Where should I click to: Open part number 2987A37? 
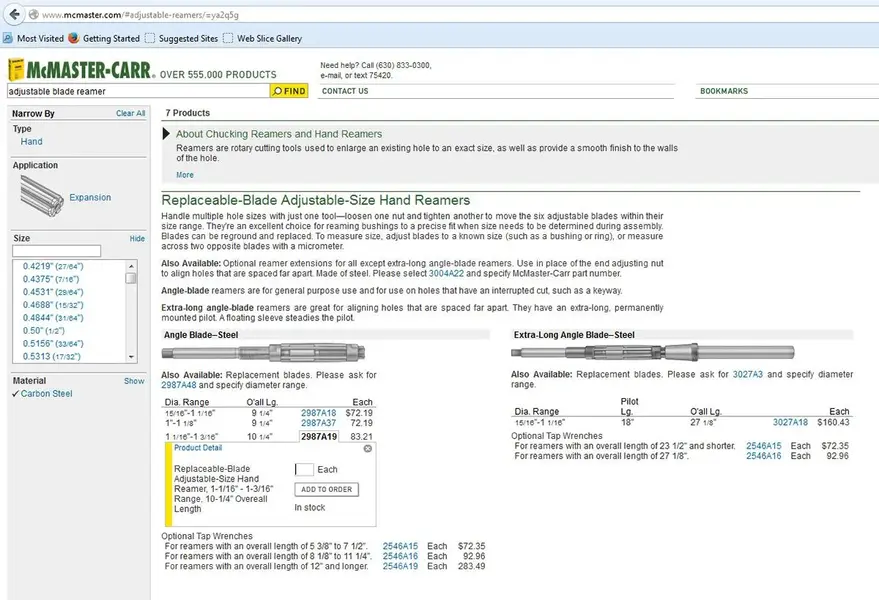tap(318, 423)
